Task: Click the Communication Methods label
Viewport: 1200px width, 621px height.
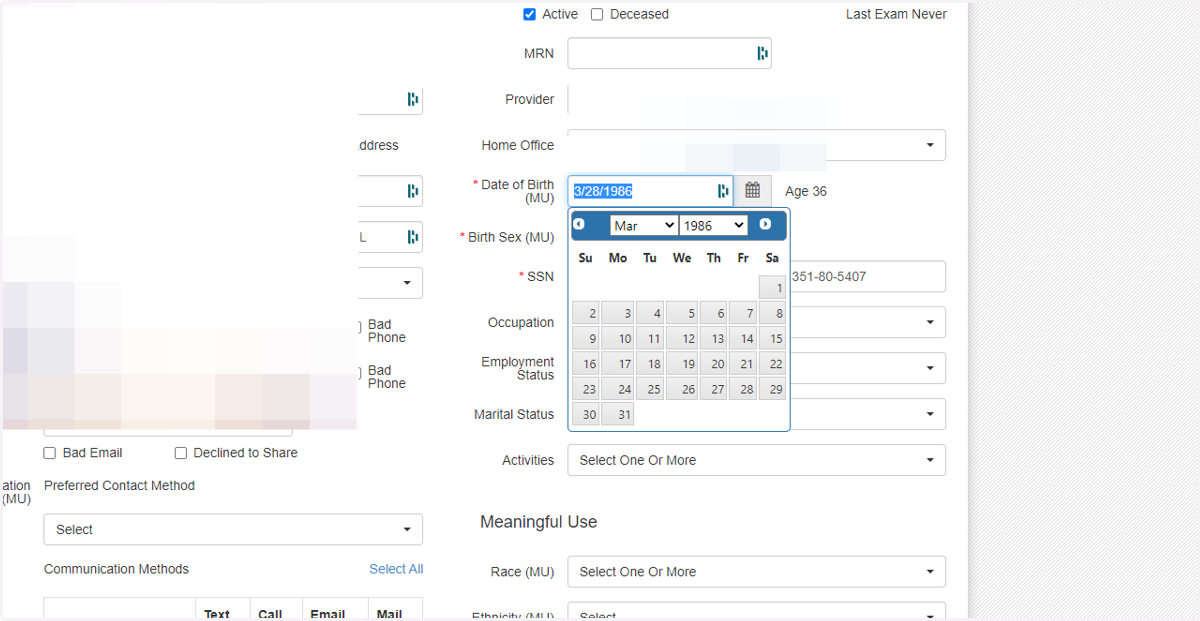Action: click(116, 569)
